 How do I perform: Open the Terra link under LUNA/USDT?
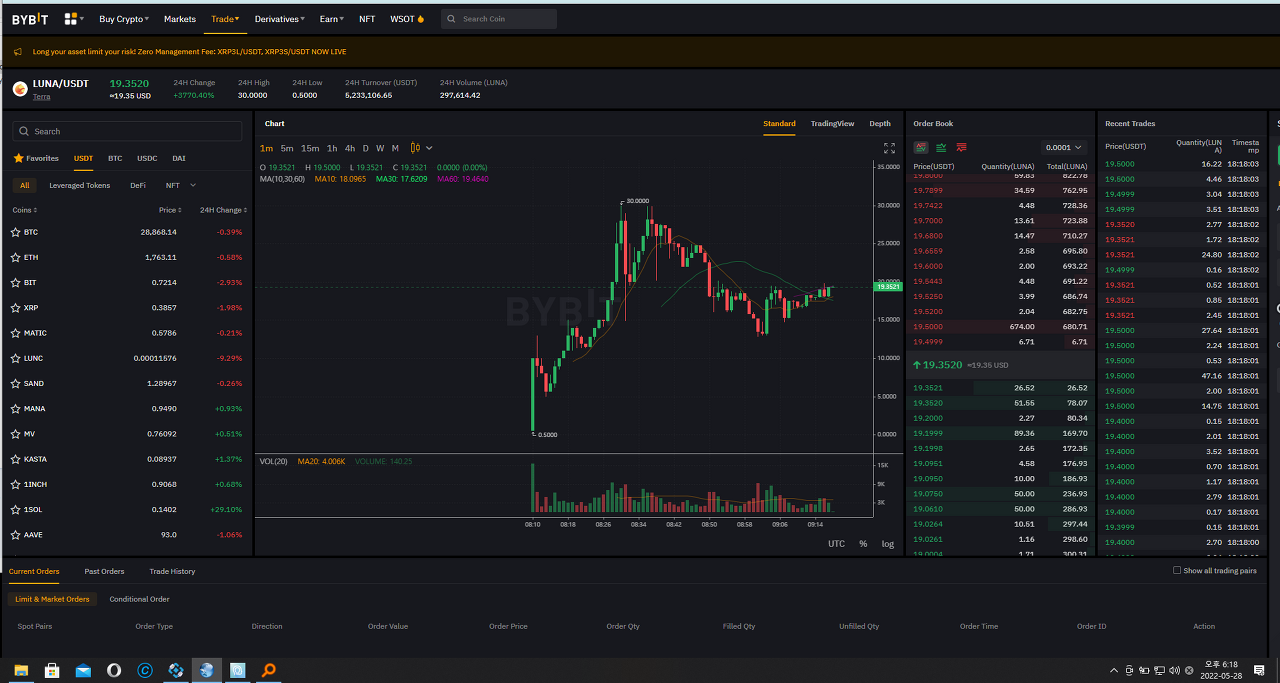tap(41, 97)
